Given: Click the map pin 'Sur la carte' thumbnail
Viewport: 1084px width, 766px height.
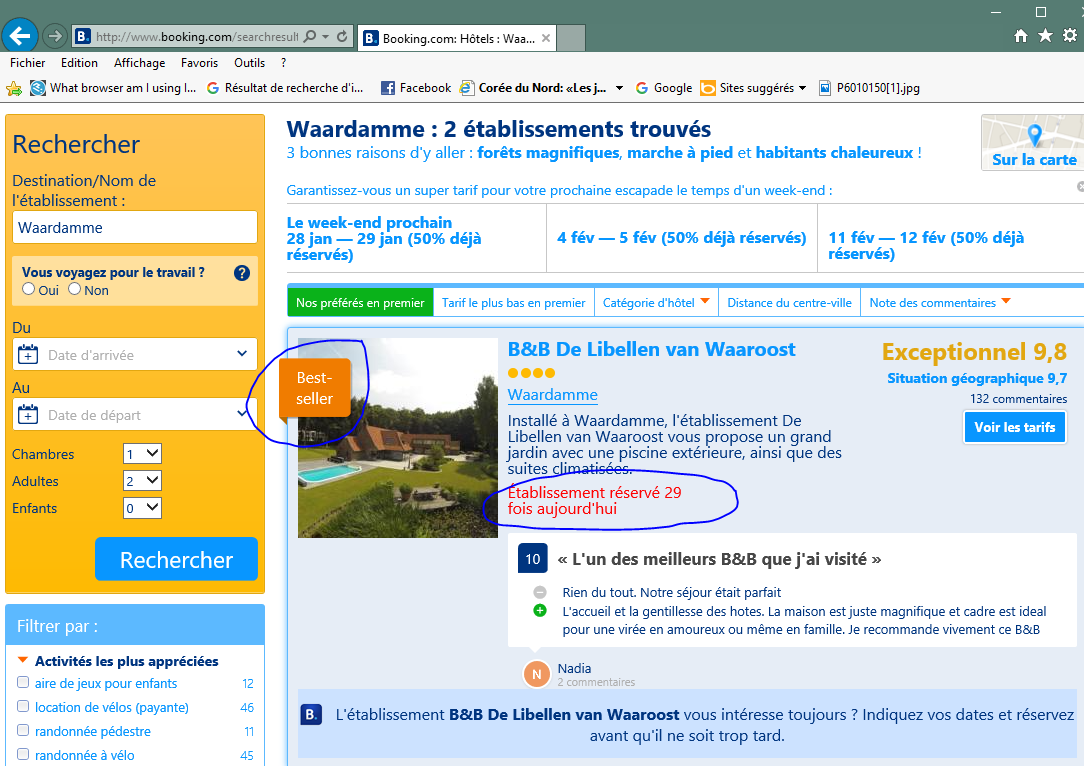Looking at the screenshot, I should pyautogui.click(x=1033, y=142).
